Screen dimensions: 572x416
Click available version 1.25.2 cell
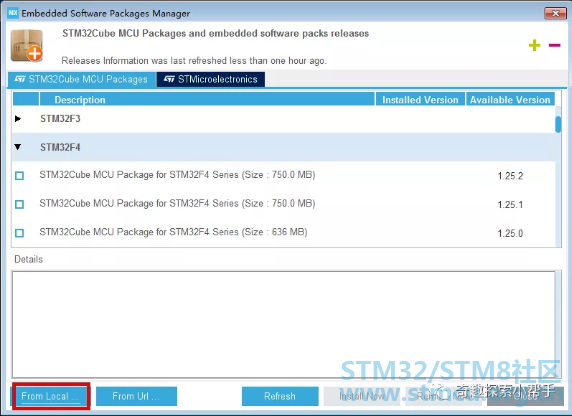pos(510,176)
